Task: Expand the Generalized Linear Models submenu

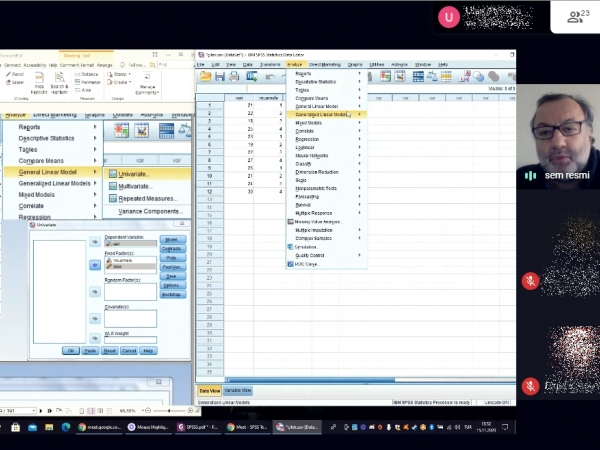Action: [x=327, y=114]
